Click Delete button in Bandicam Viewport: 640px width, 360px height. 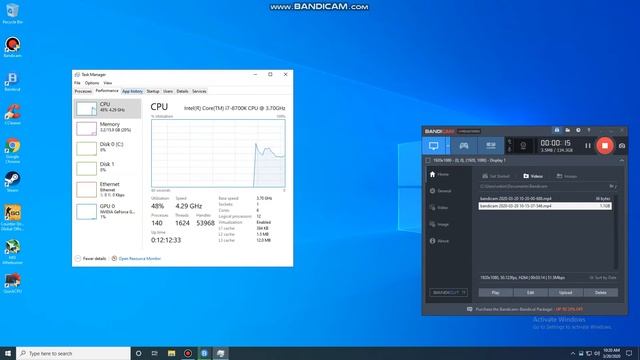[600, 292]
